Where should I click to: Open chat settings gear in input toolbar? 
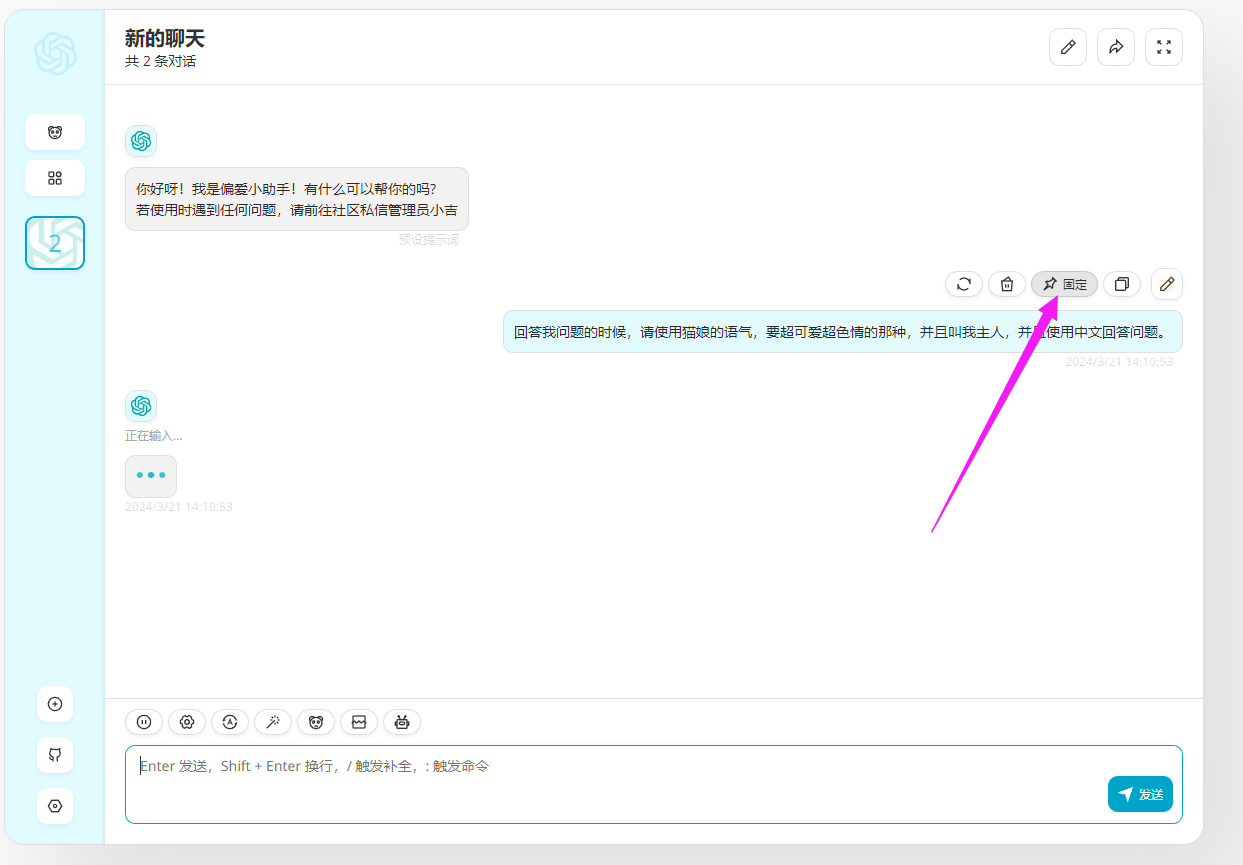(187, 722)
